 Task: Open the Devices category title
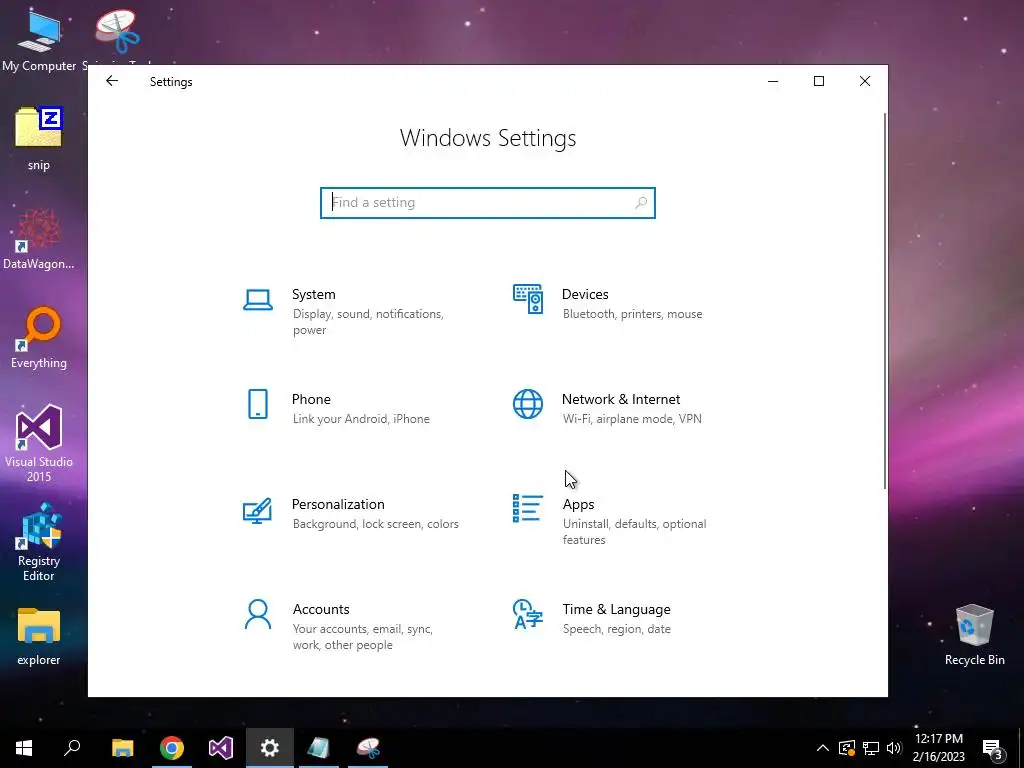coord(585,295)
